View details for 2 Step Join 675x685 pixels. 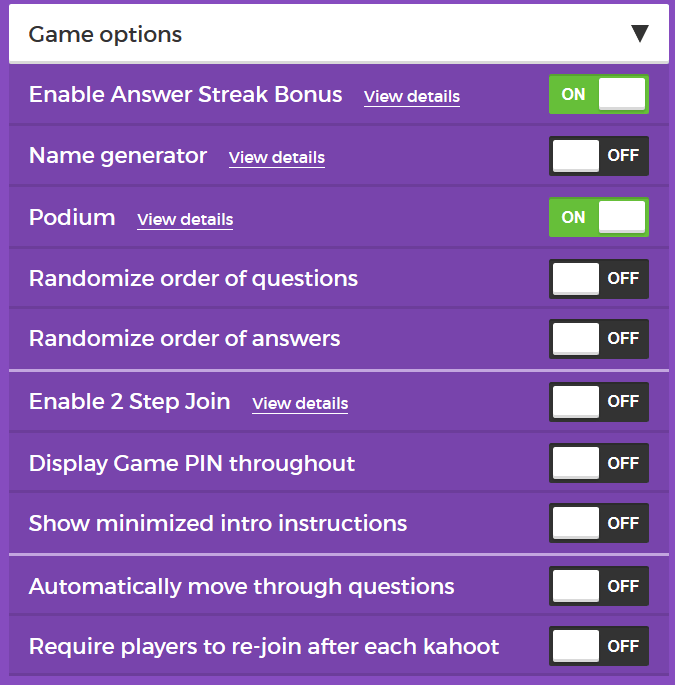(x=300, y=404)
